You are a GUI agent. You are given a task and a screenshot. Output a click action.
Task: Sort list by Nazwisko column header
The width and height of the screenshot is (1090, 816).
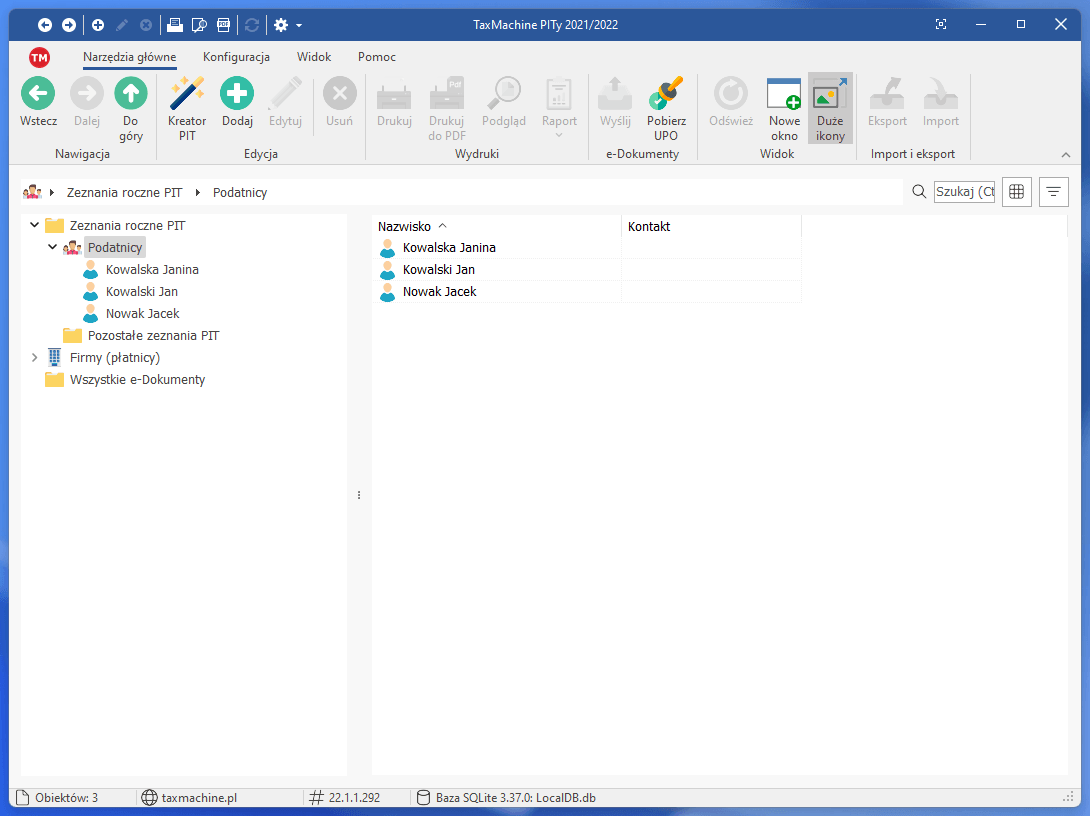405,227
